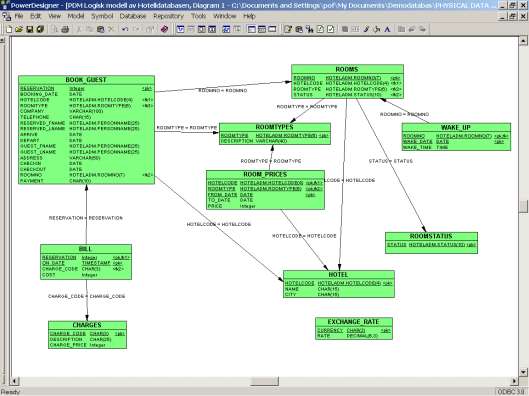The height and width of the screenshot is (396, 529).
Task: Open the Edit menu
Action: point(35,16)
